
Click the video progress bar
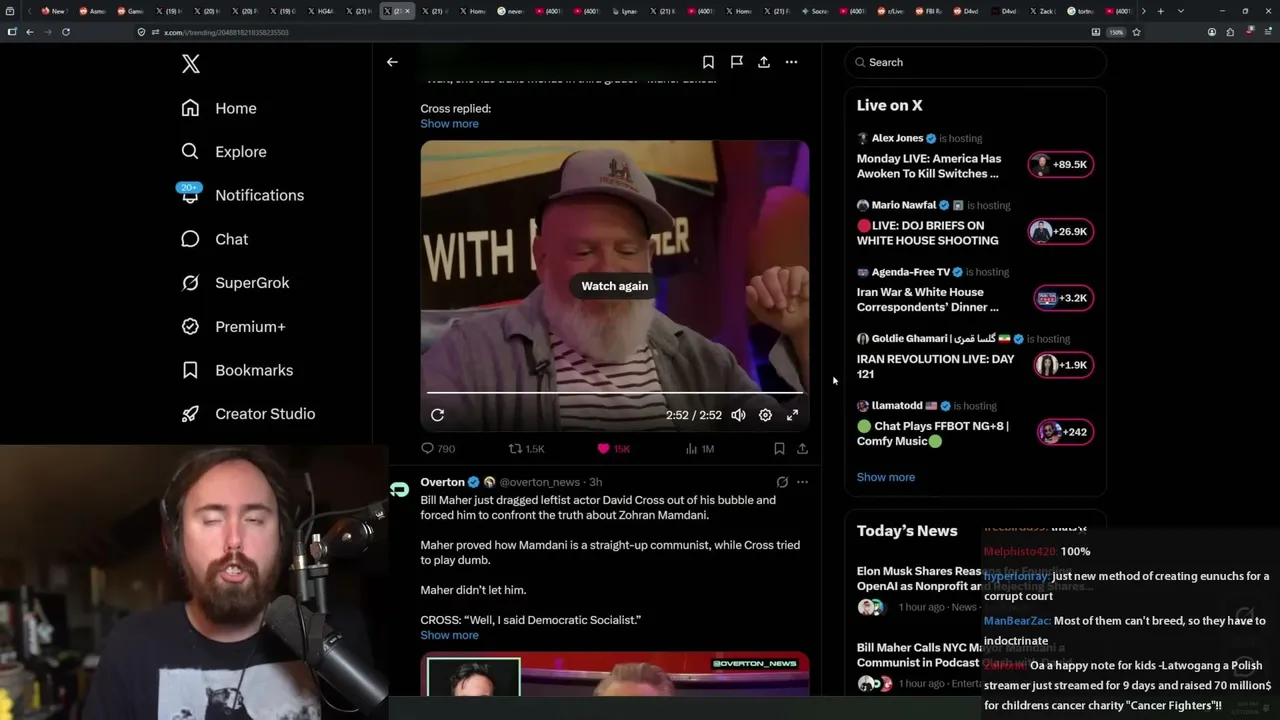pyautogui.click(x=615, y=393)
